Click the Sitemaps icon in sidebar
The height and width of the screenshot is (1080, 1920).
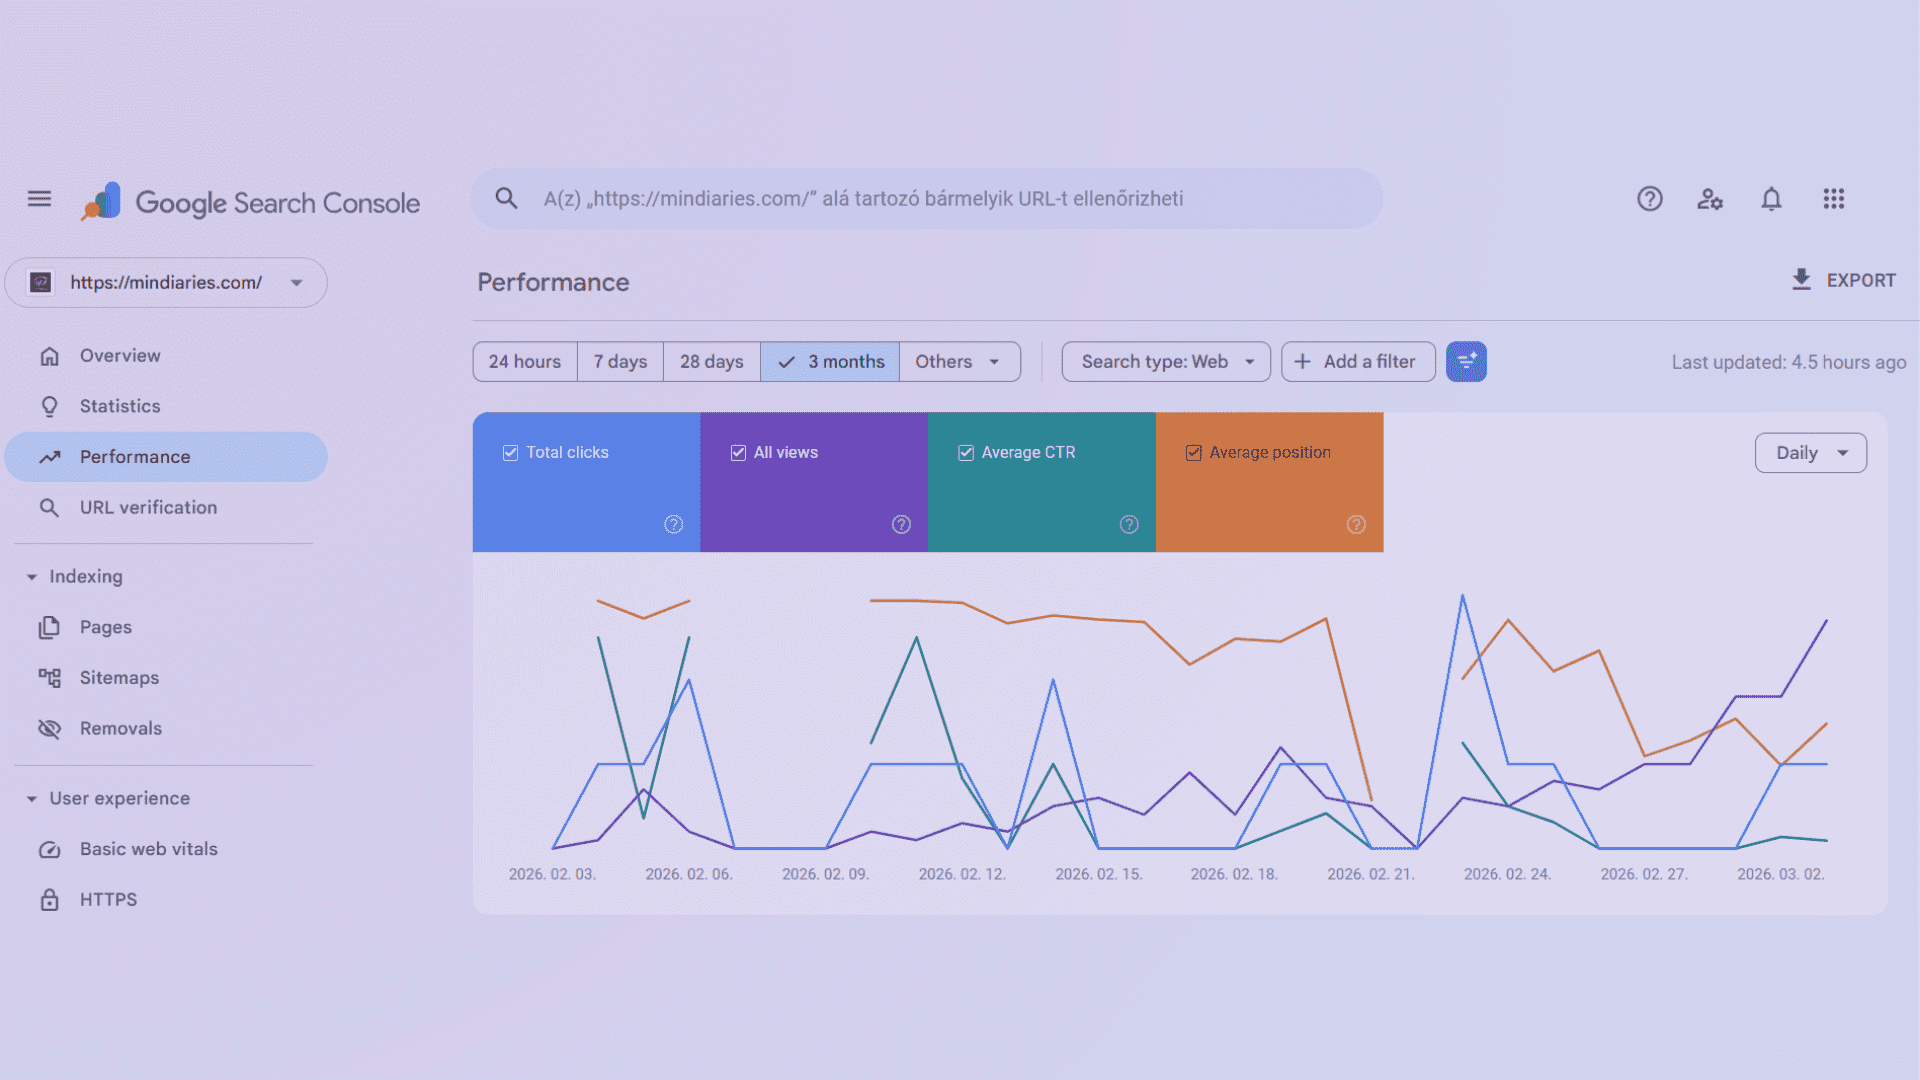click(x=50, y=678)
